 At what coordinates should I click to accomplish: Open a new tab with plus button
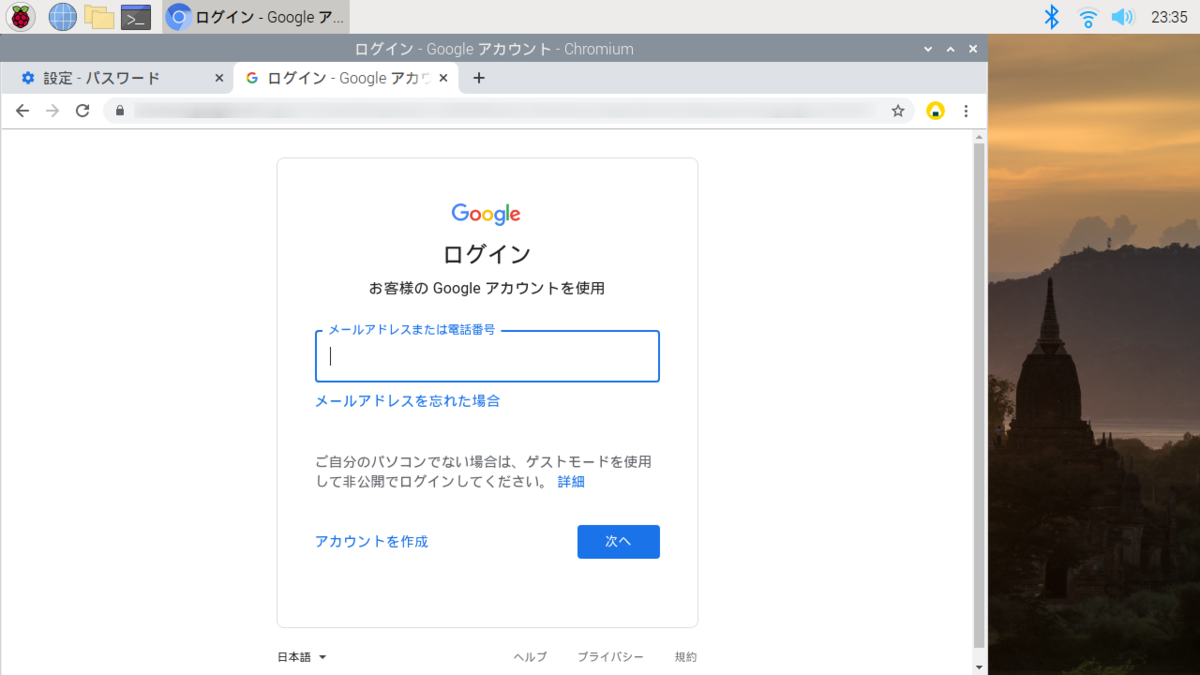[479, 78]
